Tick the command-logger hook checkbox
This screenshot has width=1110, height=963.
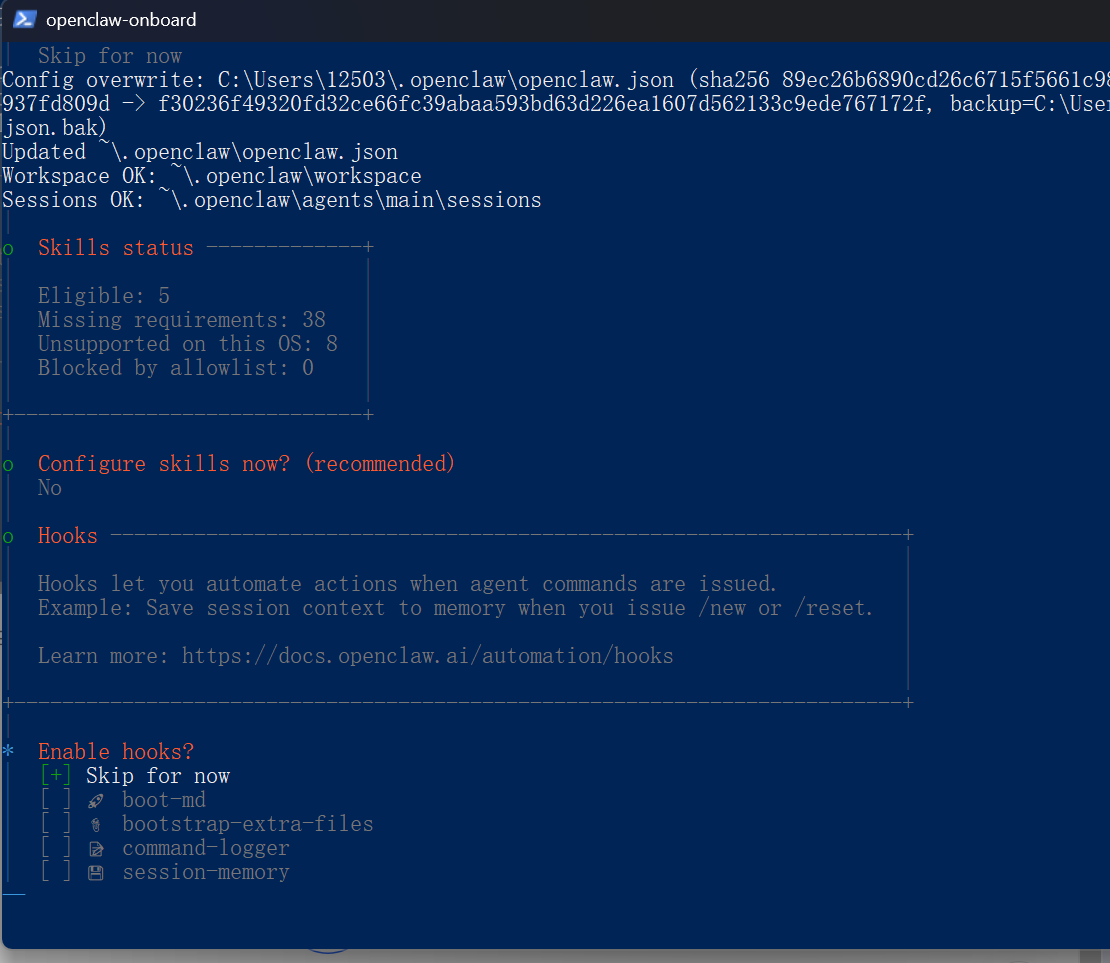coord(56,848)
